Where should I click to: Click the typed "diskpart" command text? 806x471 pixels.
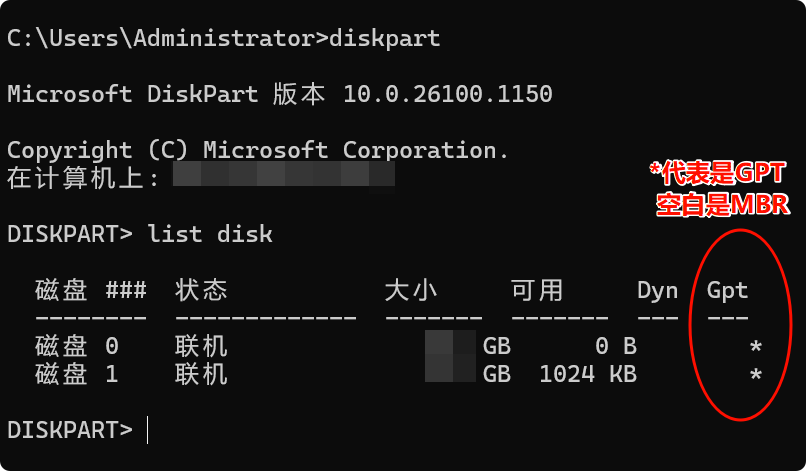(x=384, y=39)
